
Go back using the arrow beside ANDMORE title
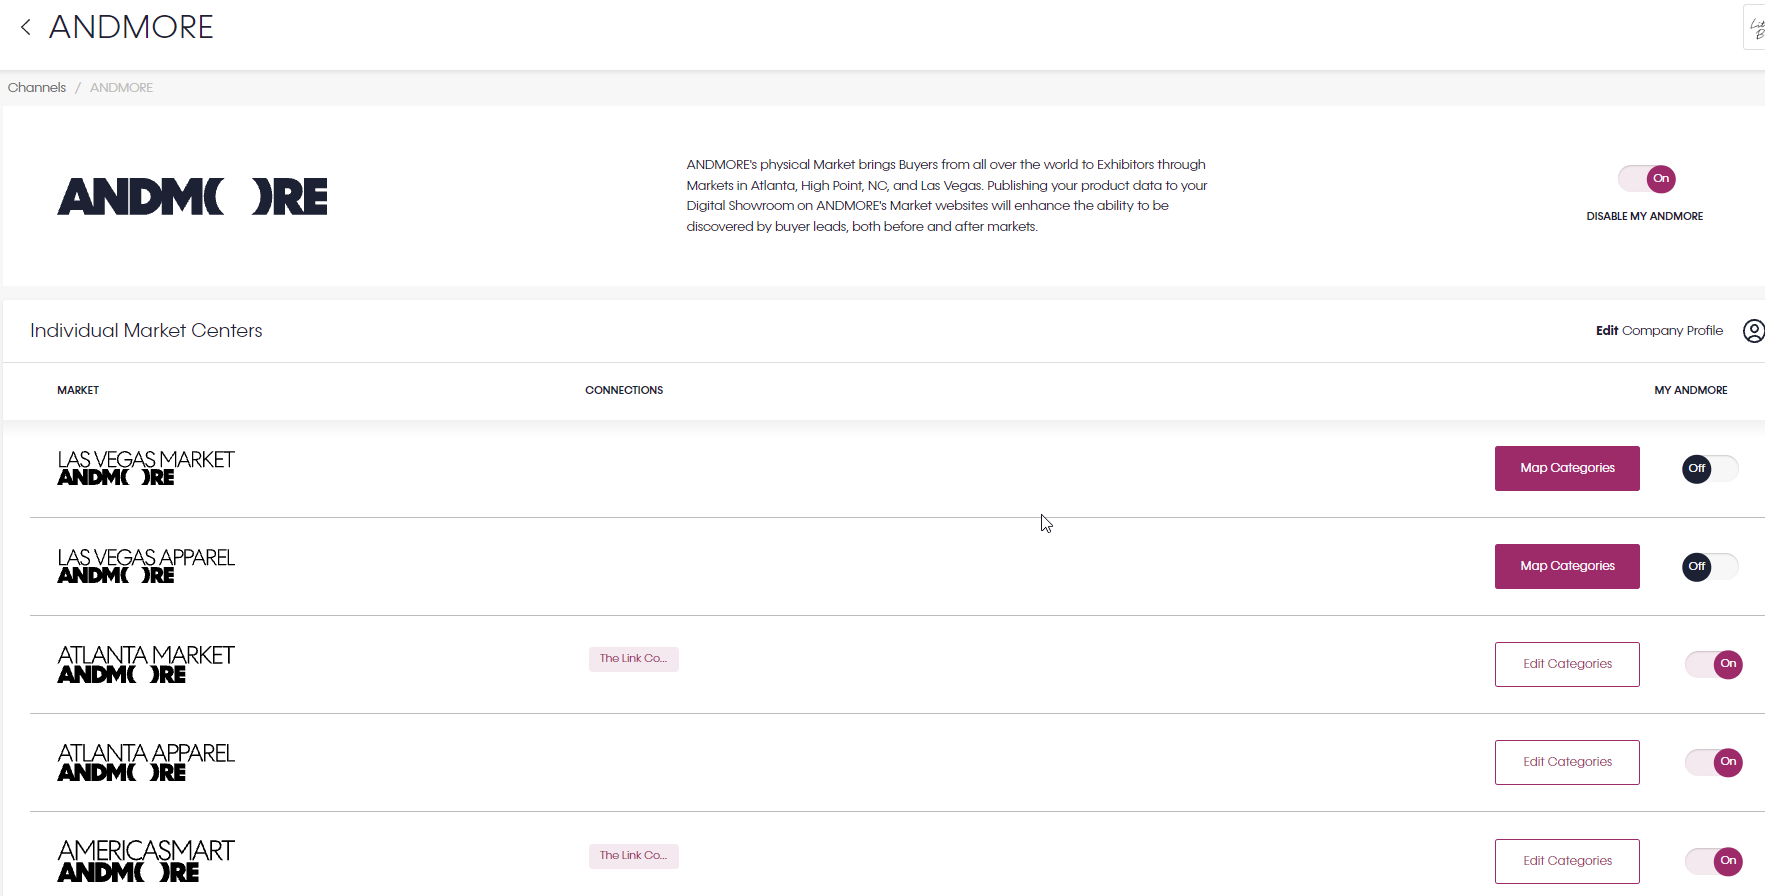coord(26,27)
